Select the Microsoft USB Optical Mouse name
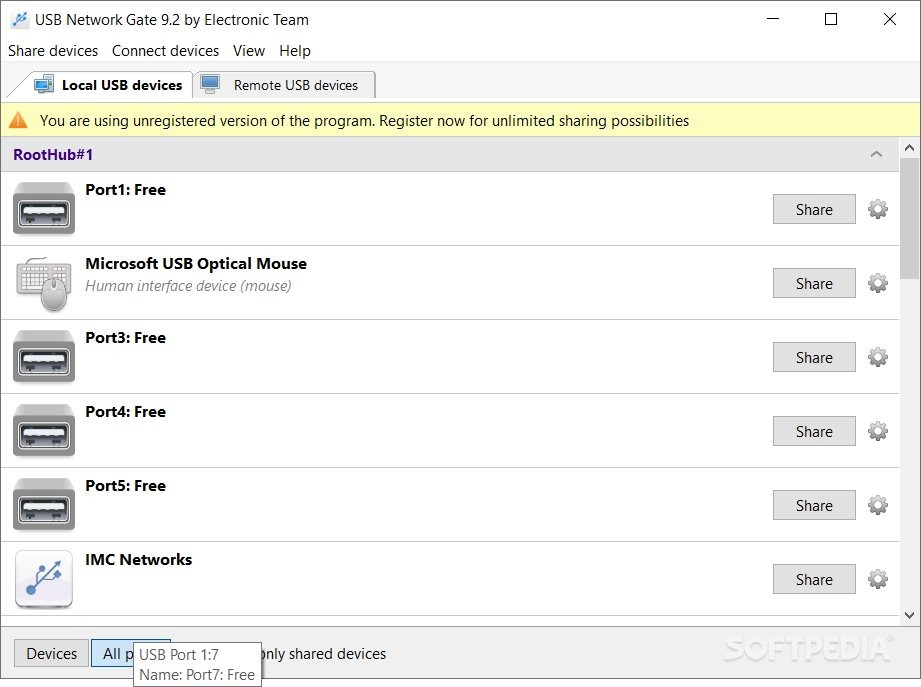921x687 pixels. click(x=196, y=264)
